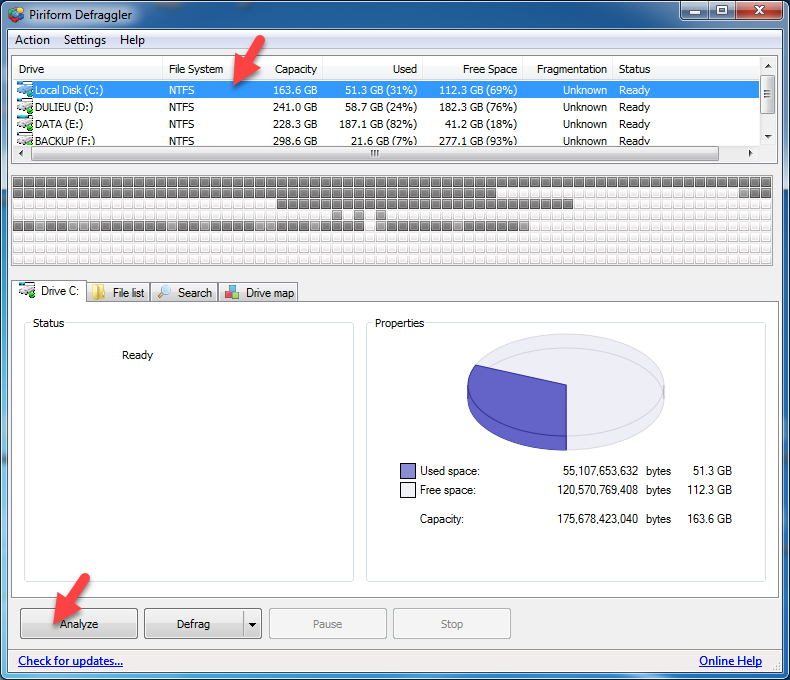Sort drives by Fragmentation column header
790x680 pixels.
click(571, 69)
